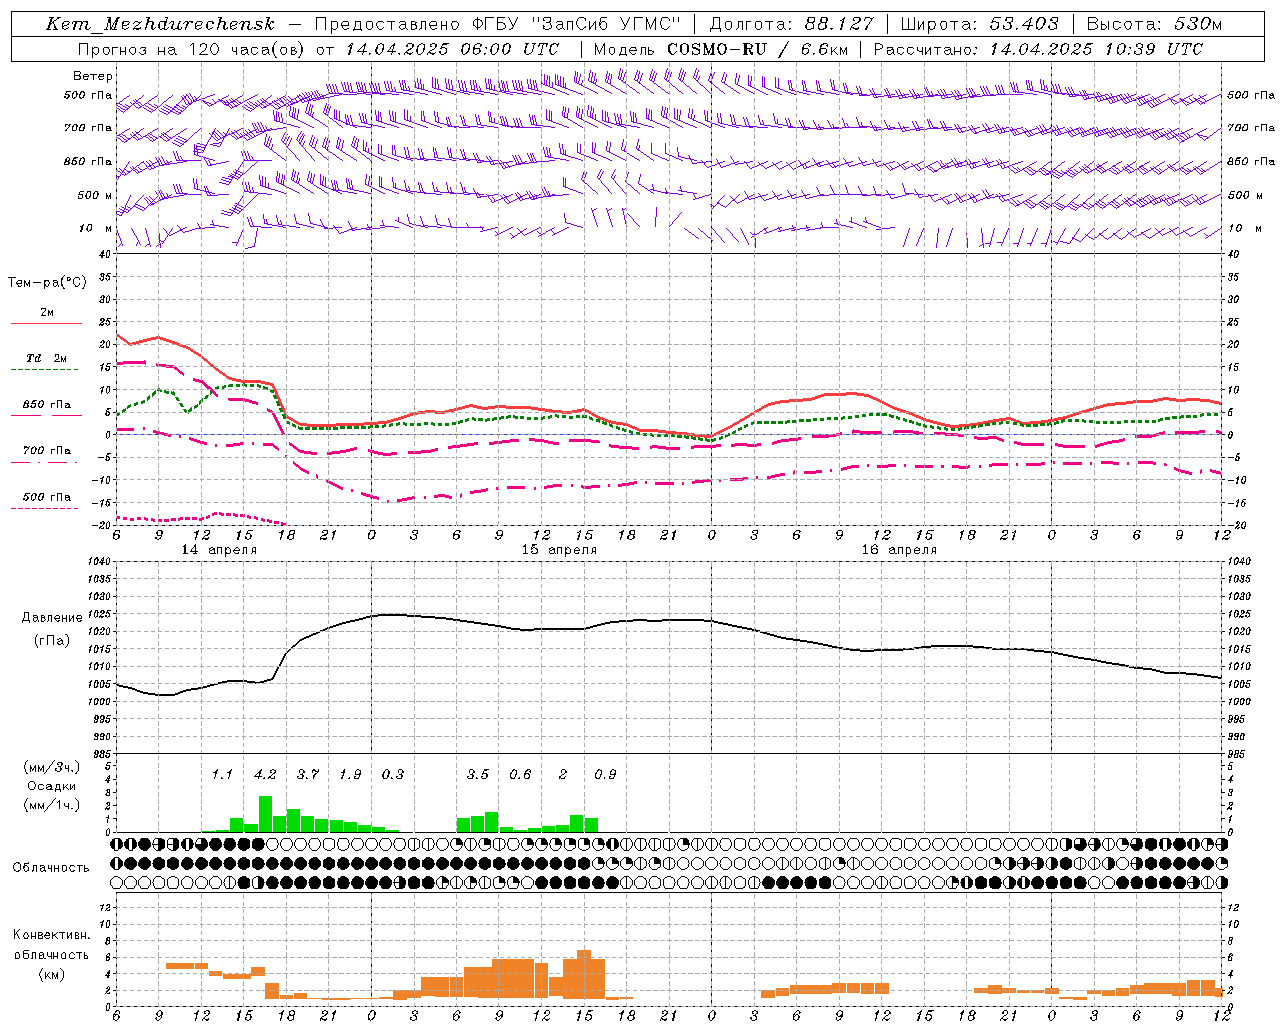
Task: Select the "Td 2м" dew point legend entry
Action: pos(46,358)
